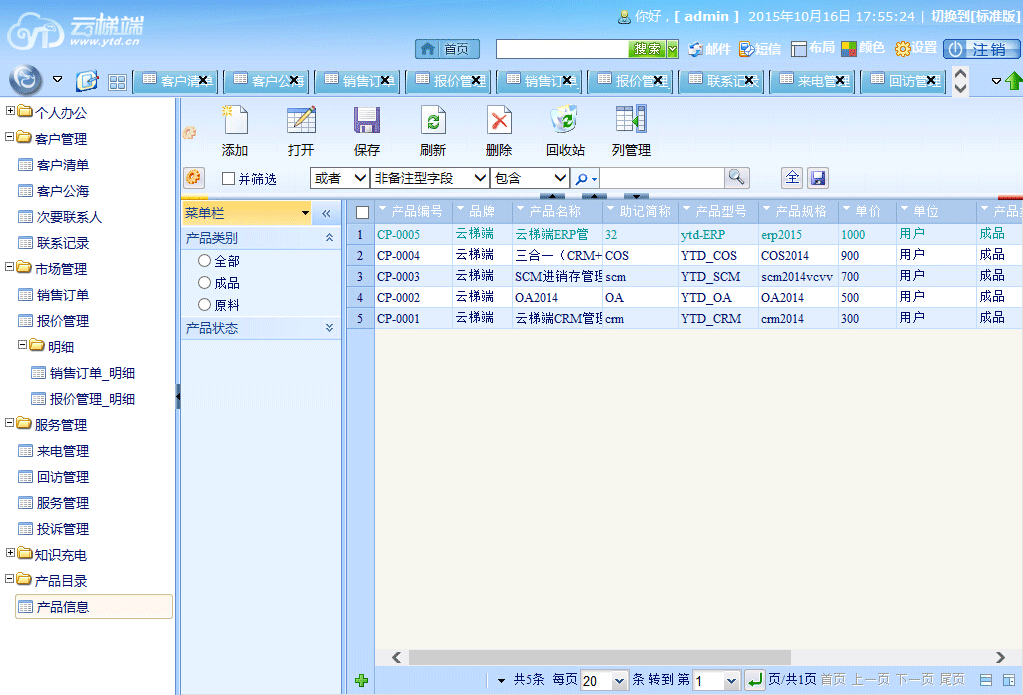
Task: Click the 尾页 last page link
Action: [x=952, y=680]
